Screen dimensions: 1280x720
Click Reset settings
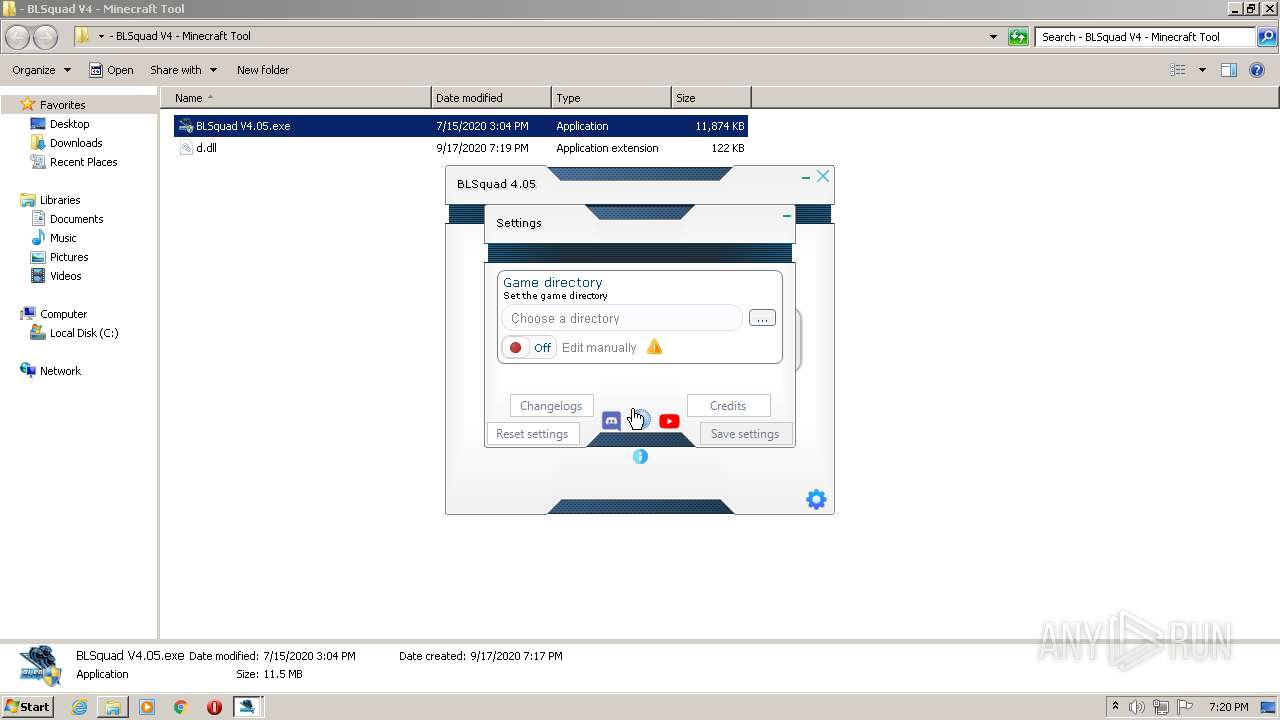coord(532,434)
